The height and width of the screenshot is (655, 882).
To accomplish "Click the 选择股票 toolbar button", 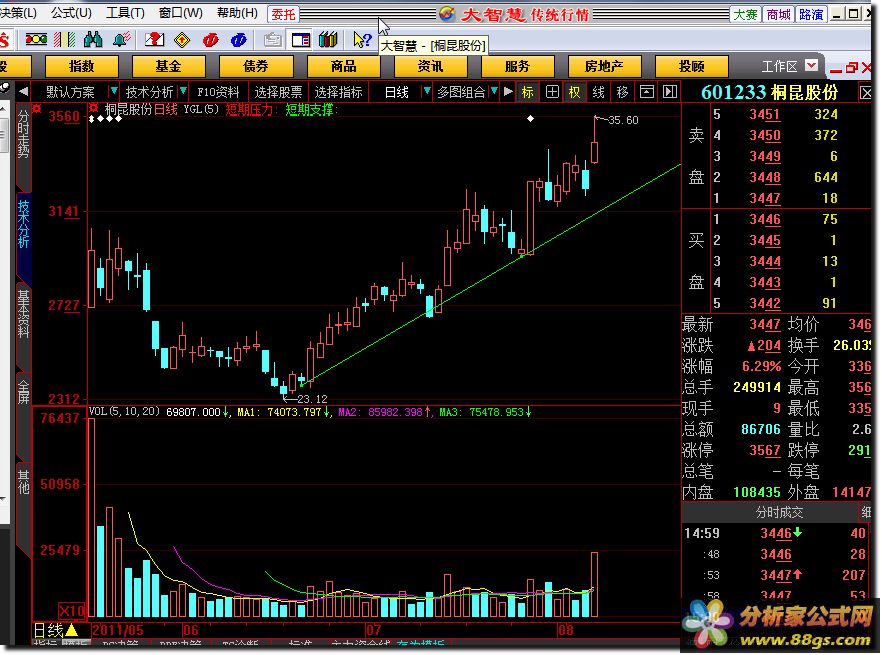I will (278, 92).
